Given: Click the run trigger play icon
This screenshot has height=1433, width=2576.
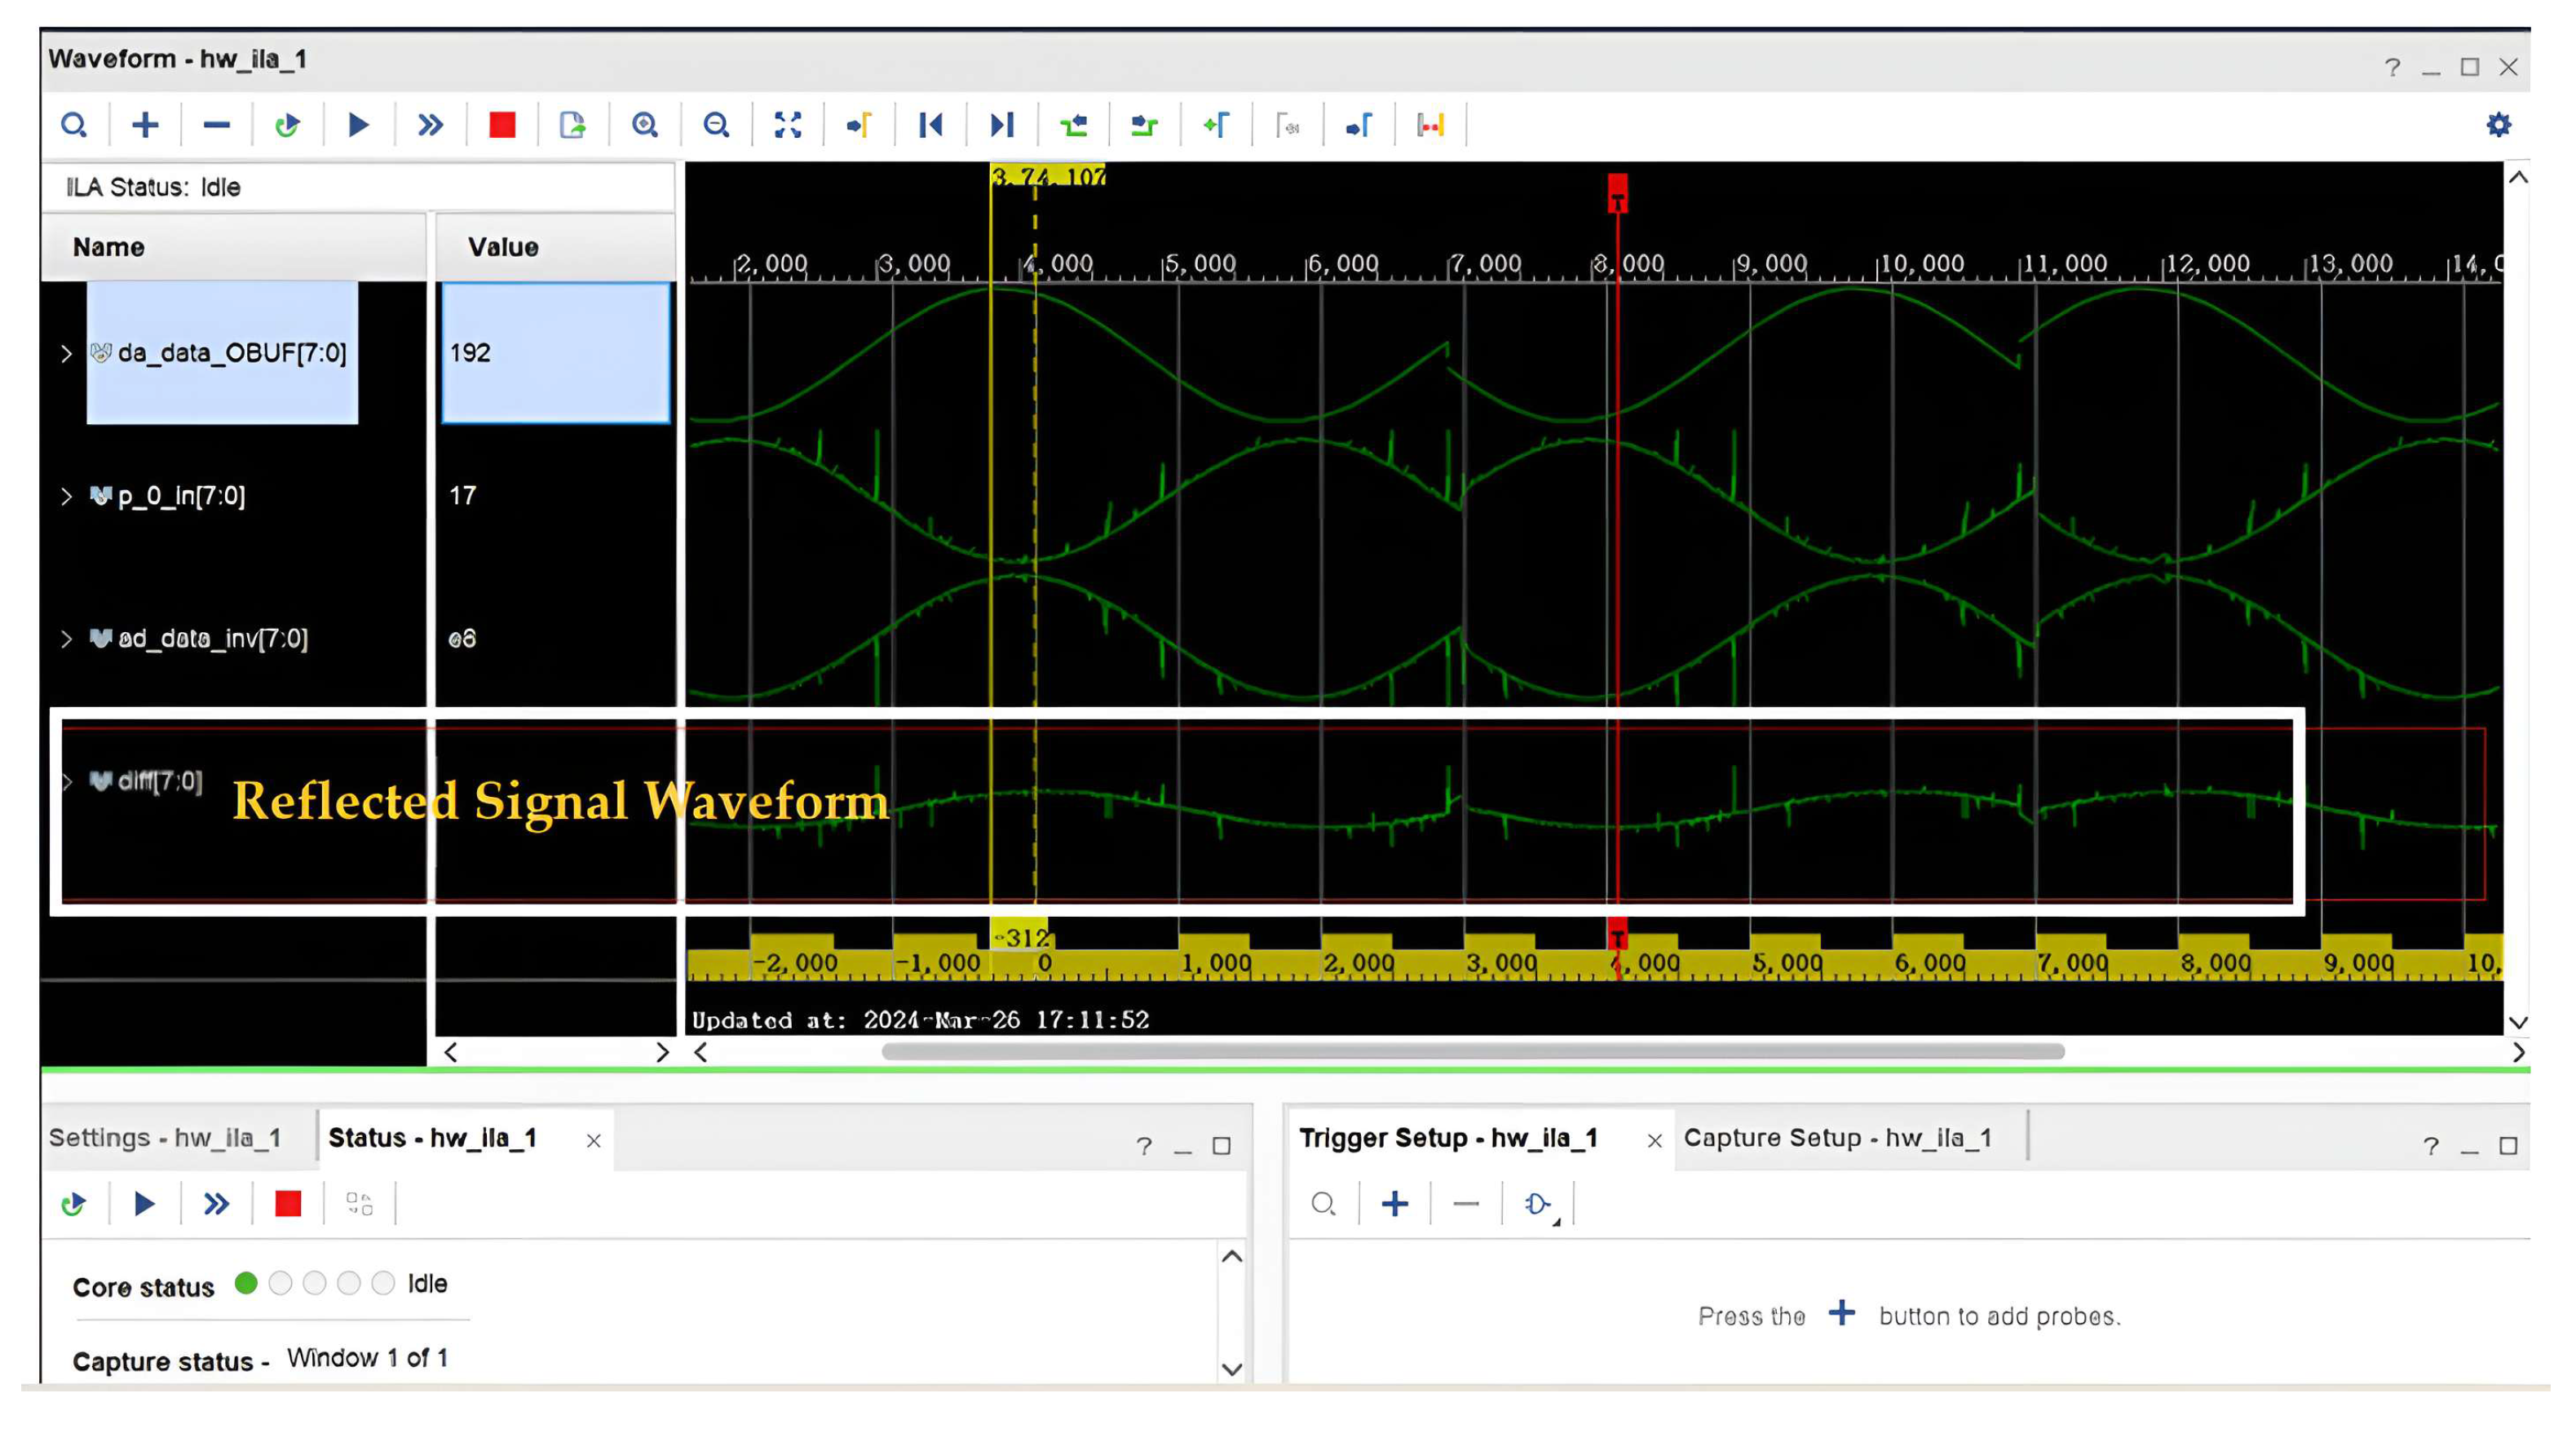Looking at the screenshot, I should pyautogui.click(x=358, y=125).
